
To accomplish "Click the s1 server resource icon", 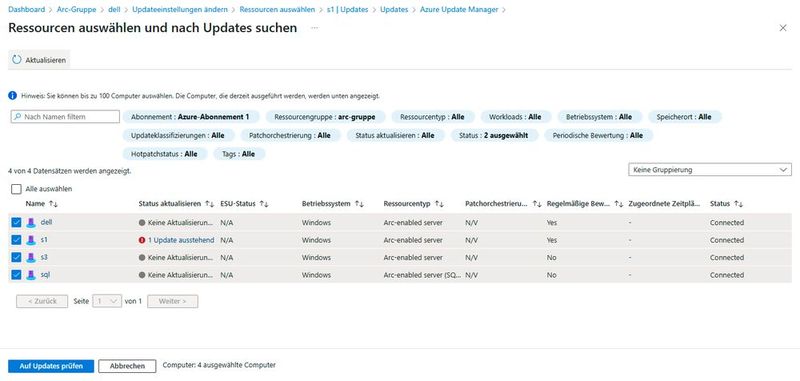I will pos(31,240).
